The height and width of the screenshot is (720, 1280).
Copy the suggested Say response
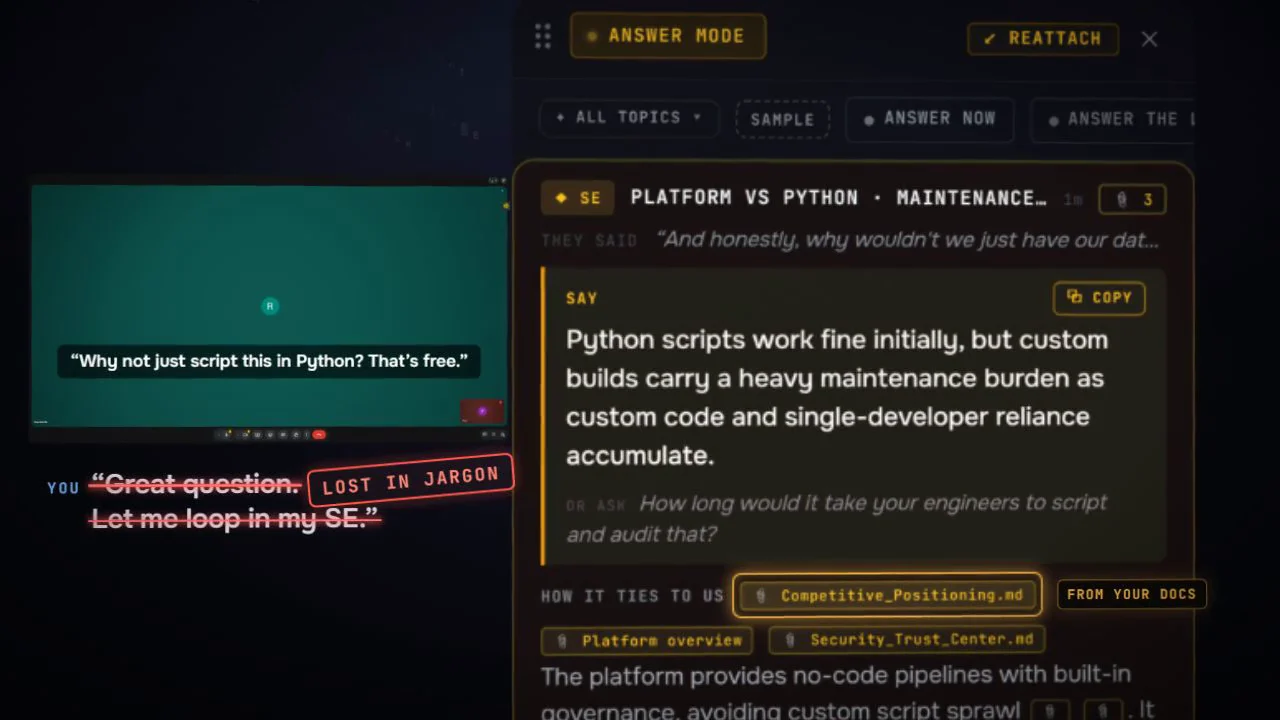click(1099, 297)
